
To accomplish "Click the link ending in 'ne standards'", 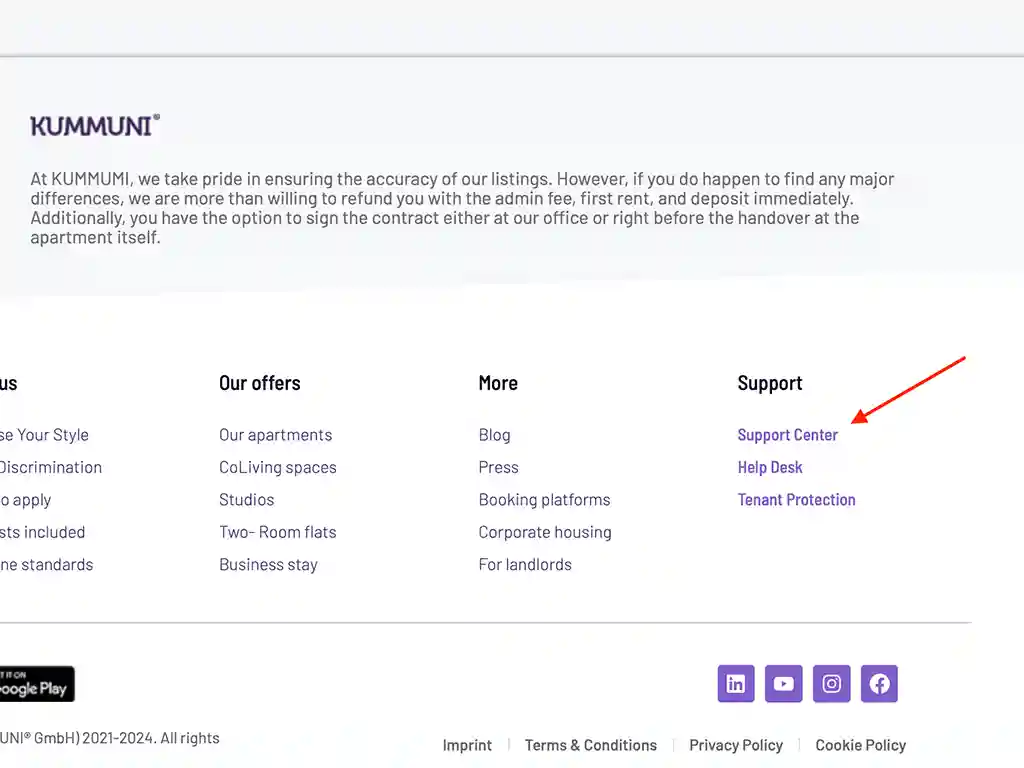I will point(46,564).
